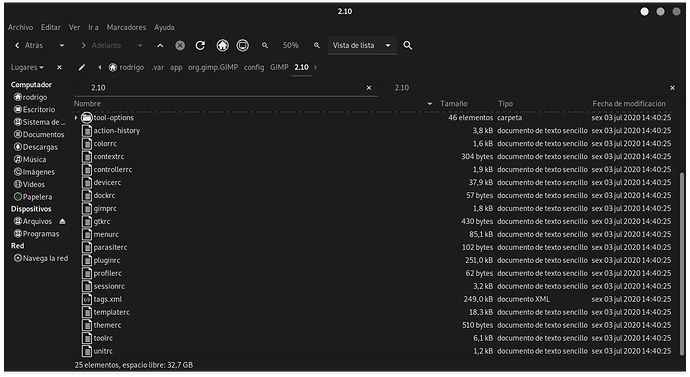Open the Vista de lista view dropdown
Image resolution: width=690 pixels, height=377 pixels.
tap(362, 45)
